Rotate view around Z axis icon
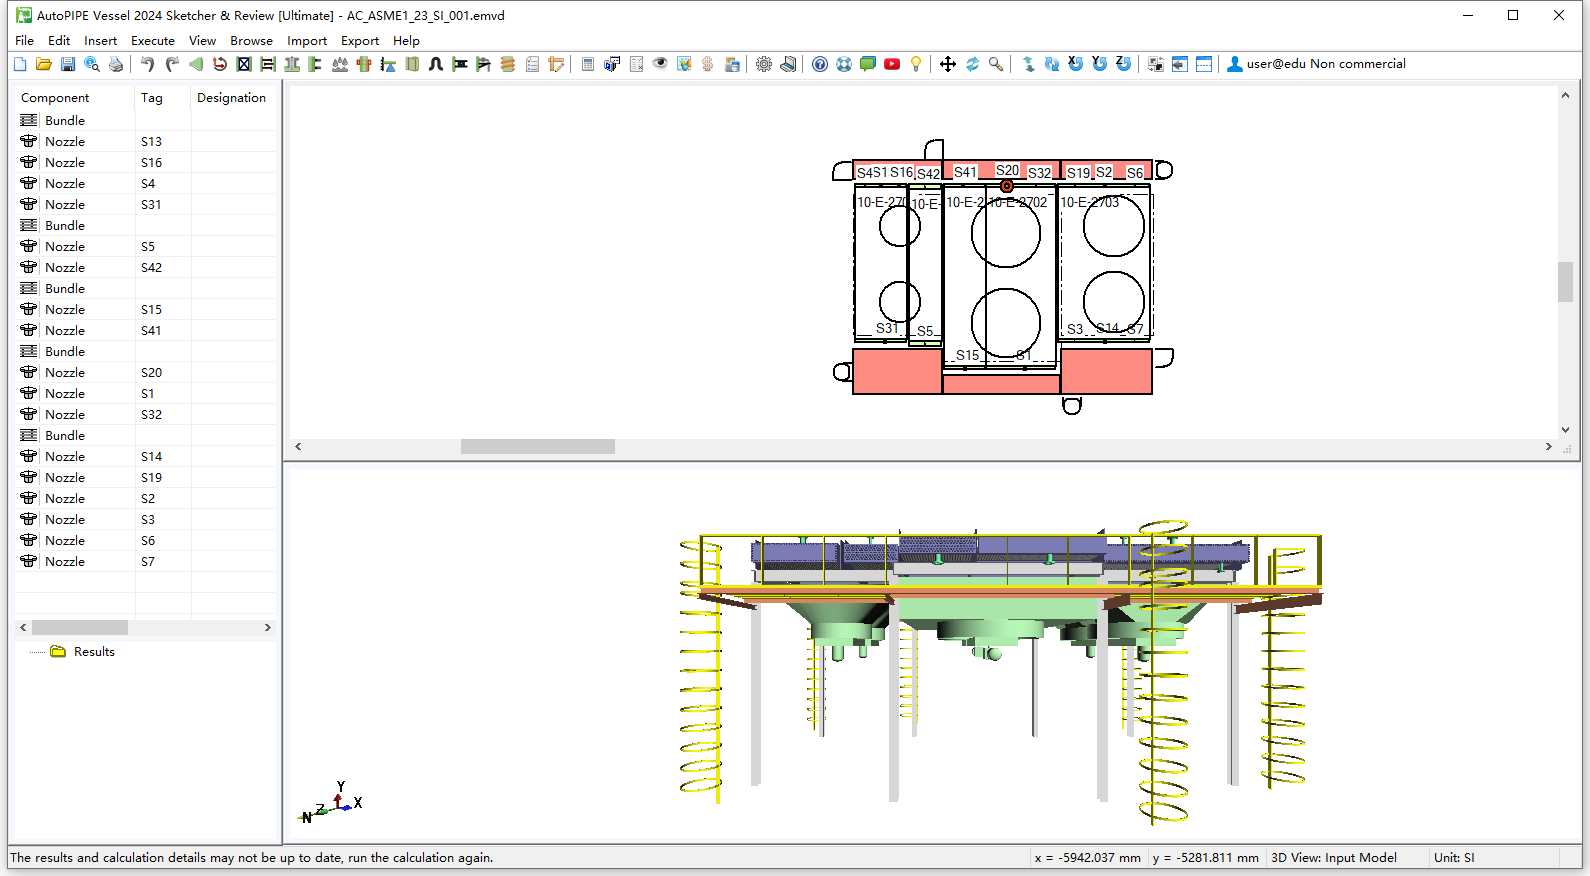The image size is (1590, 876). 1124,64
